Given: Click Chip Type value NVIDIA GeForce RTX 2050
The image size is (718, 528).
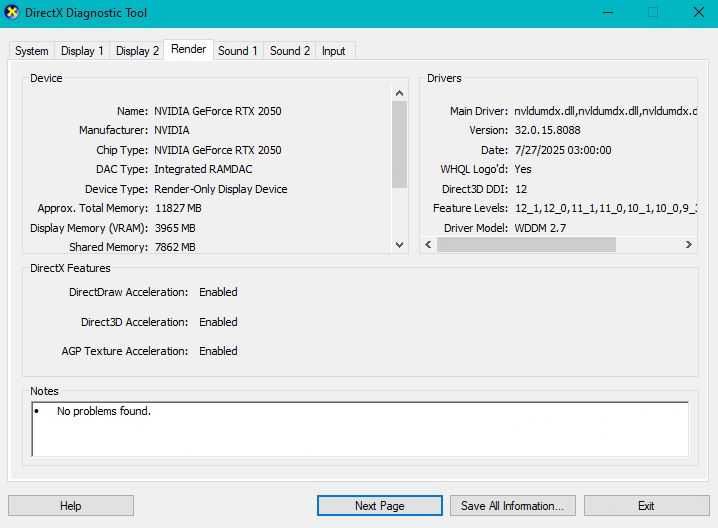Looking at the screenshot, I should [x=218, y=150].
